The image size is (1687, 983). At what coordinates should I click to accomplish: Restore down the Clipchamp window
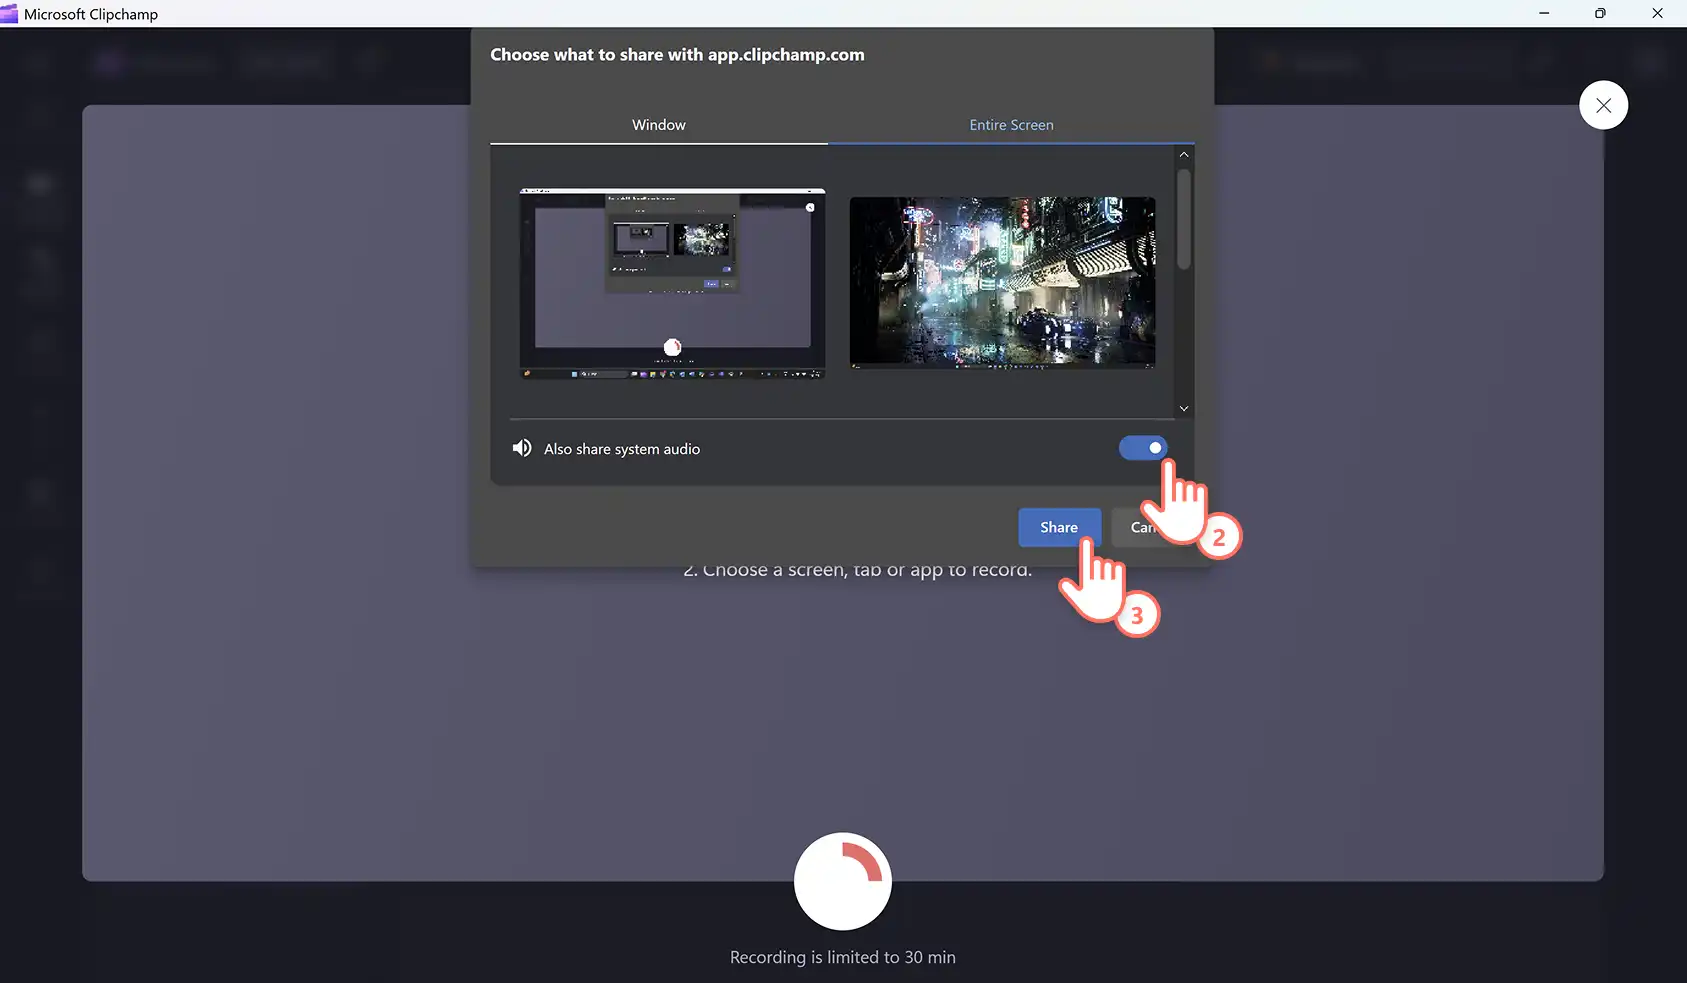coord(1600,13)
